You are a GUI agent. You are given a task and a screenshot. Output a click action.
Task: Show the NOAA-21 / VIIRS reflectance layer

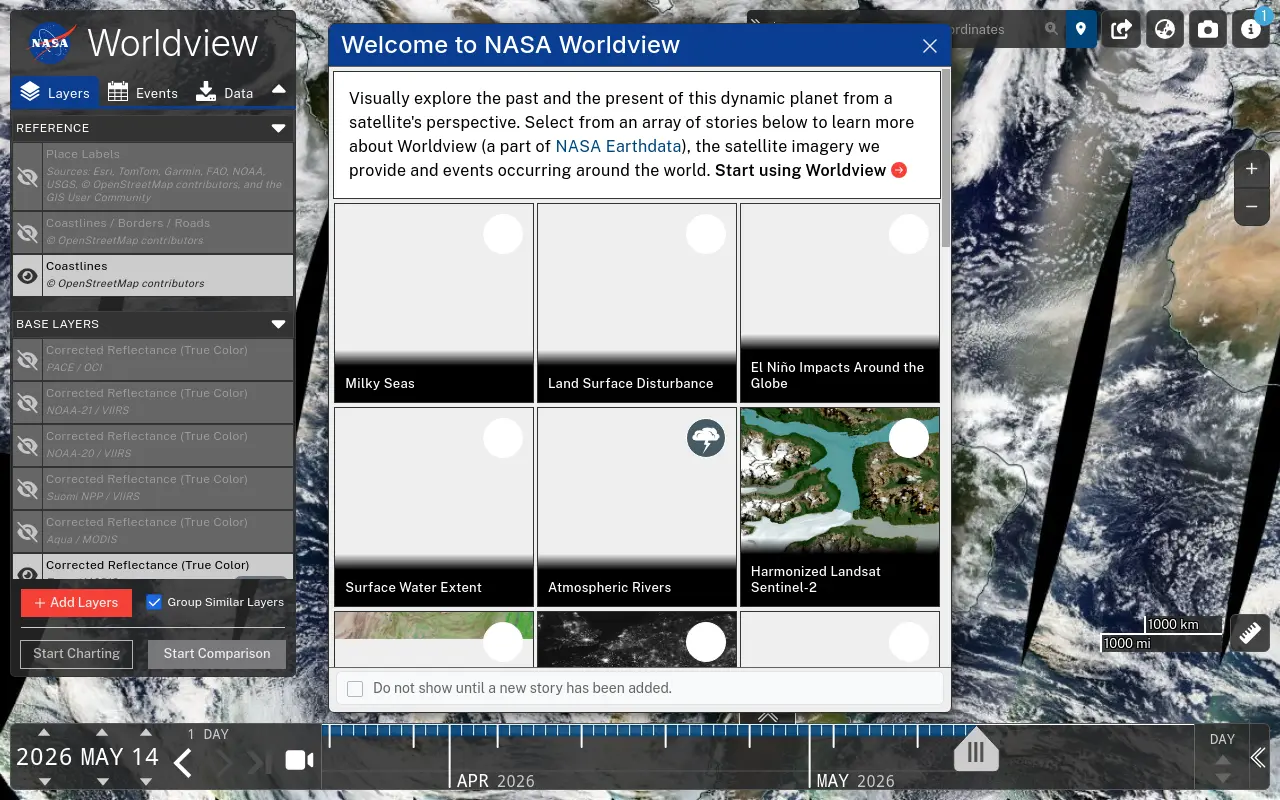[28, 402]
